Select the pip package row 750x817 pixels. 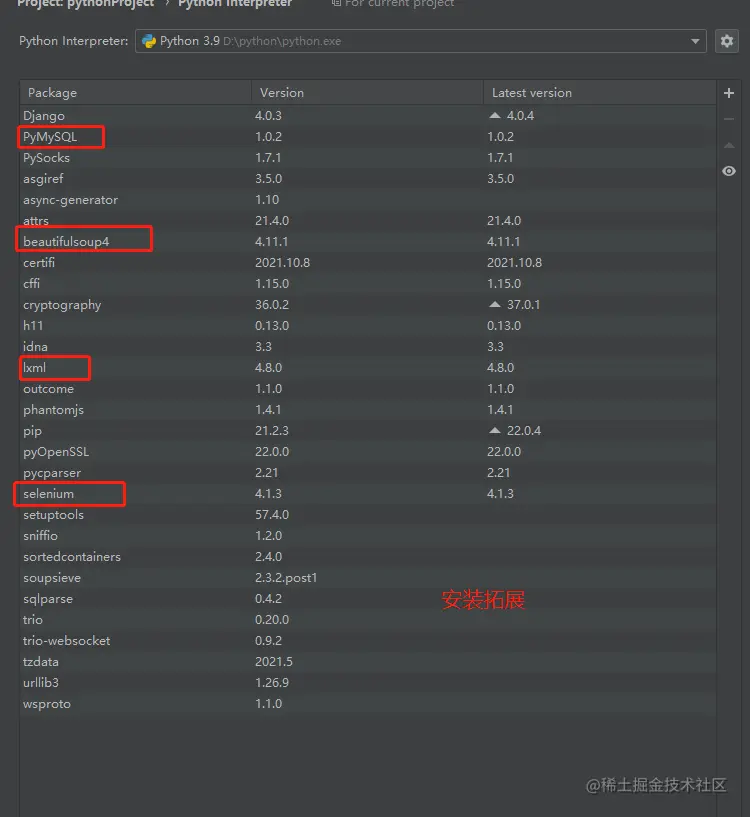point(367,431)
